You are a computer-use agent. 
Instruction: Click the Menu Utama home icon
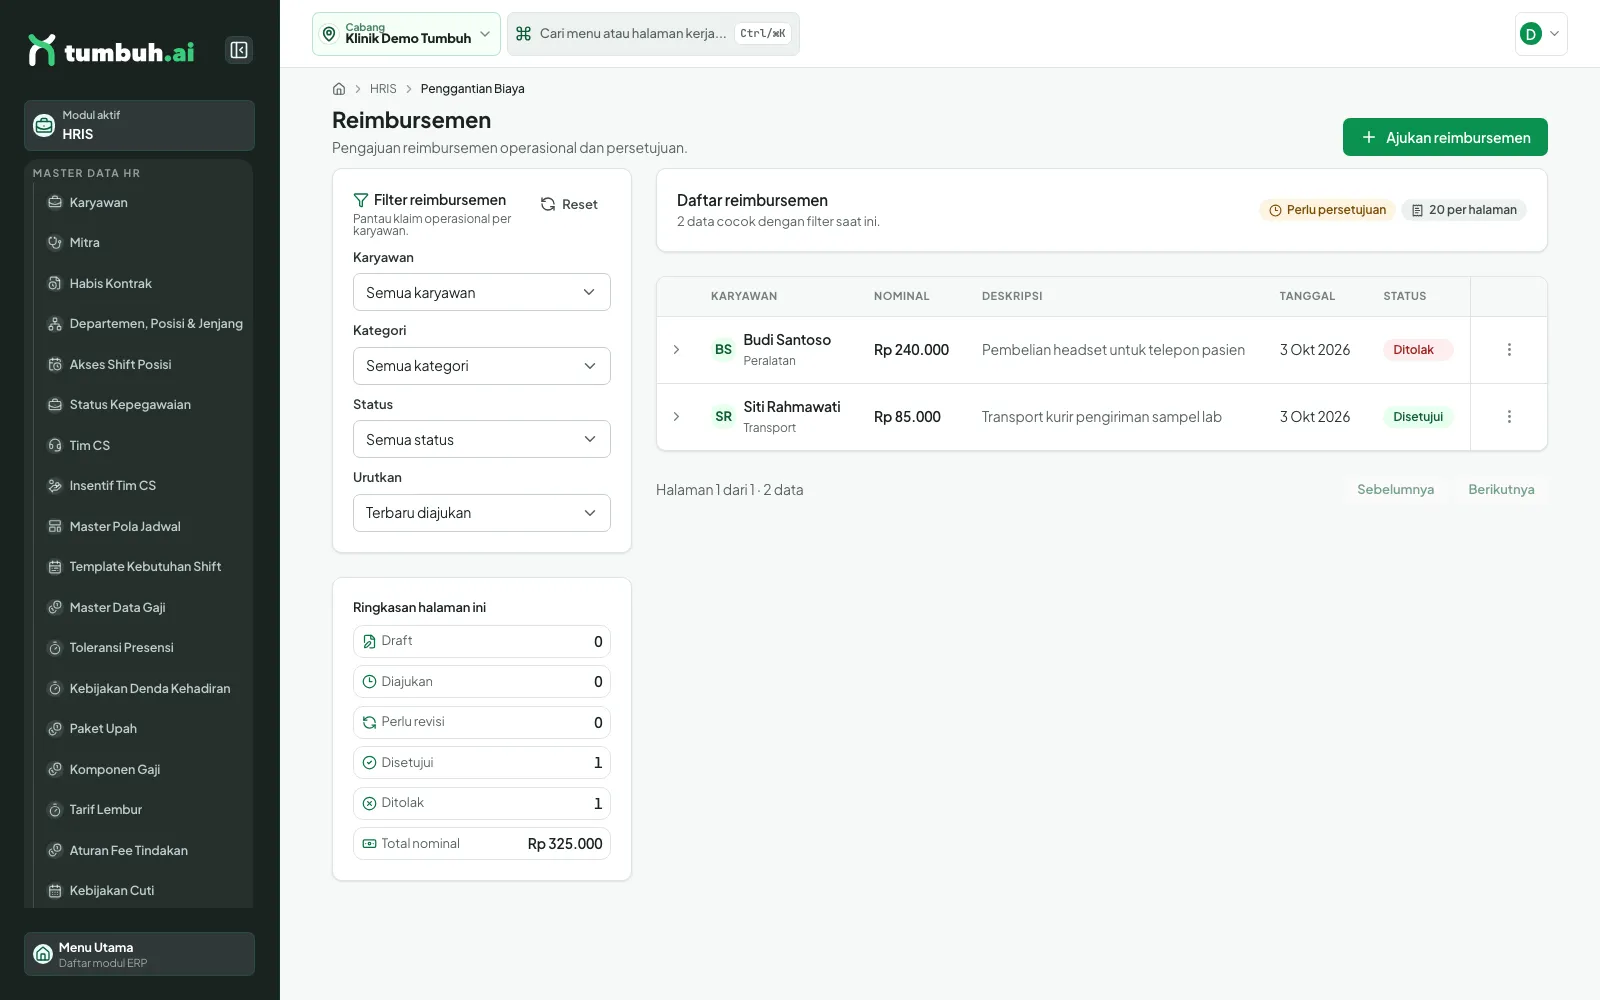pyautogui.click(x=43, y=954)
